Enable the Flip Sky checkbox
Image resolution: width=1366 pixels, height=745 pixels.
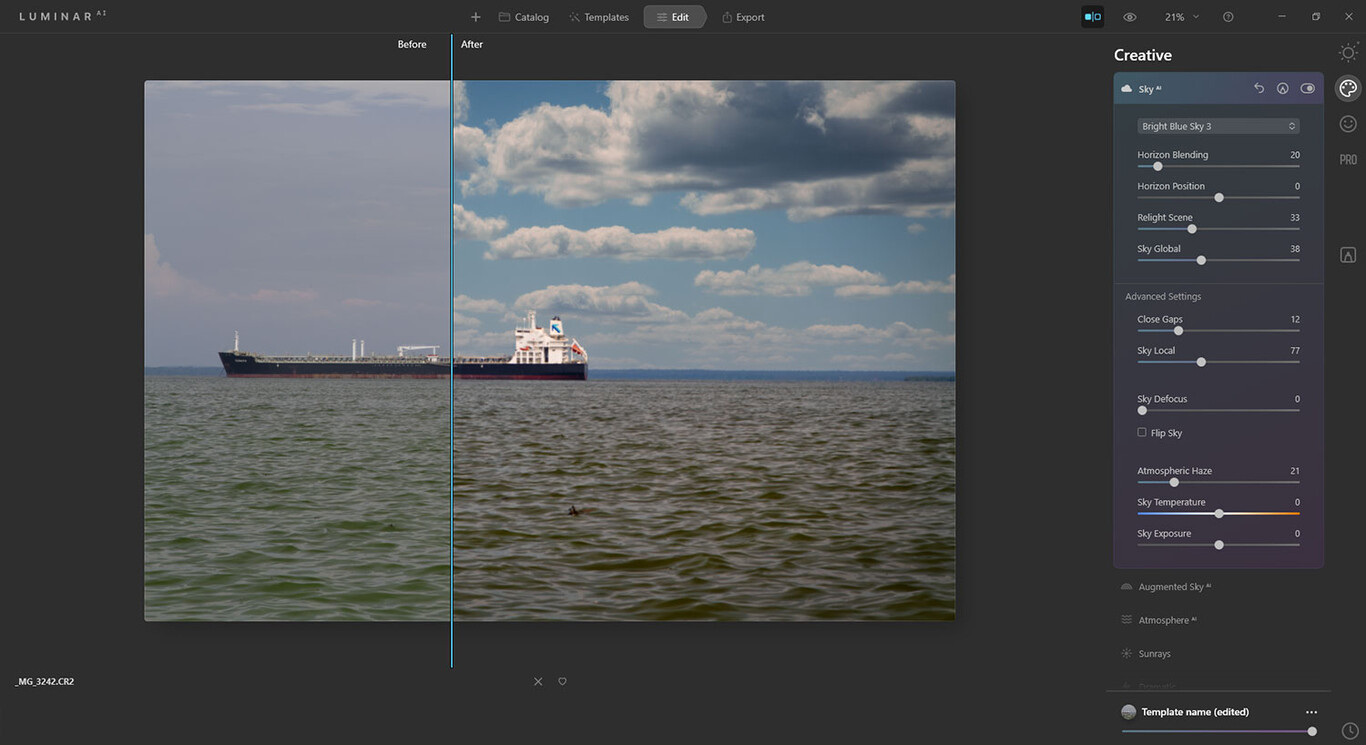(1141, 432)
